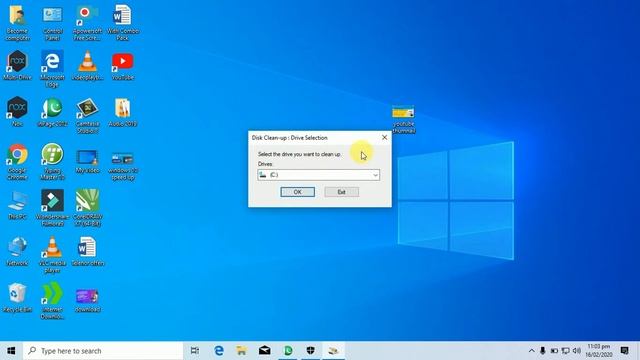Open Microsoft Edge from the taskbar
This screenshot has width=640, height=360.
click(219, 351)
